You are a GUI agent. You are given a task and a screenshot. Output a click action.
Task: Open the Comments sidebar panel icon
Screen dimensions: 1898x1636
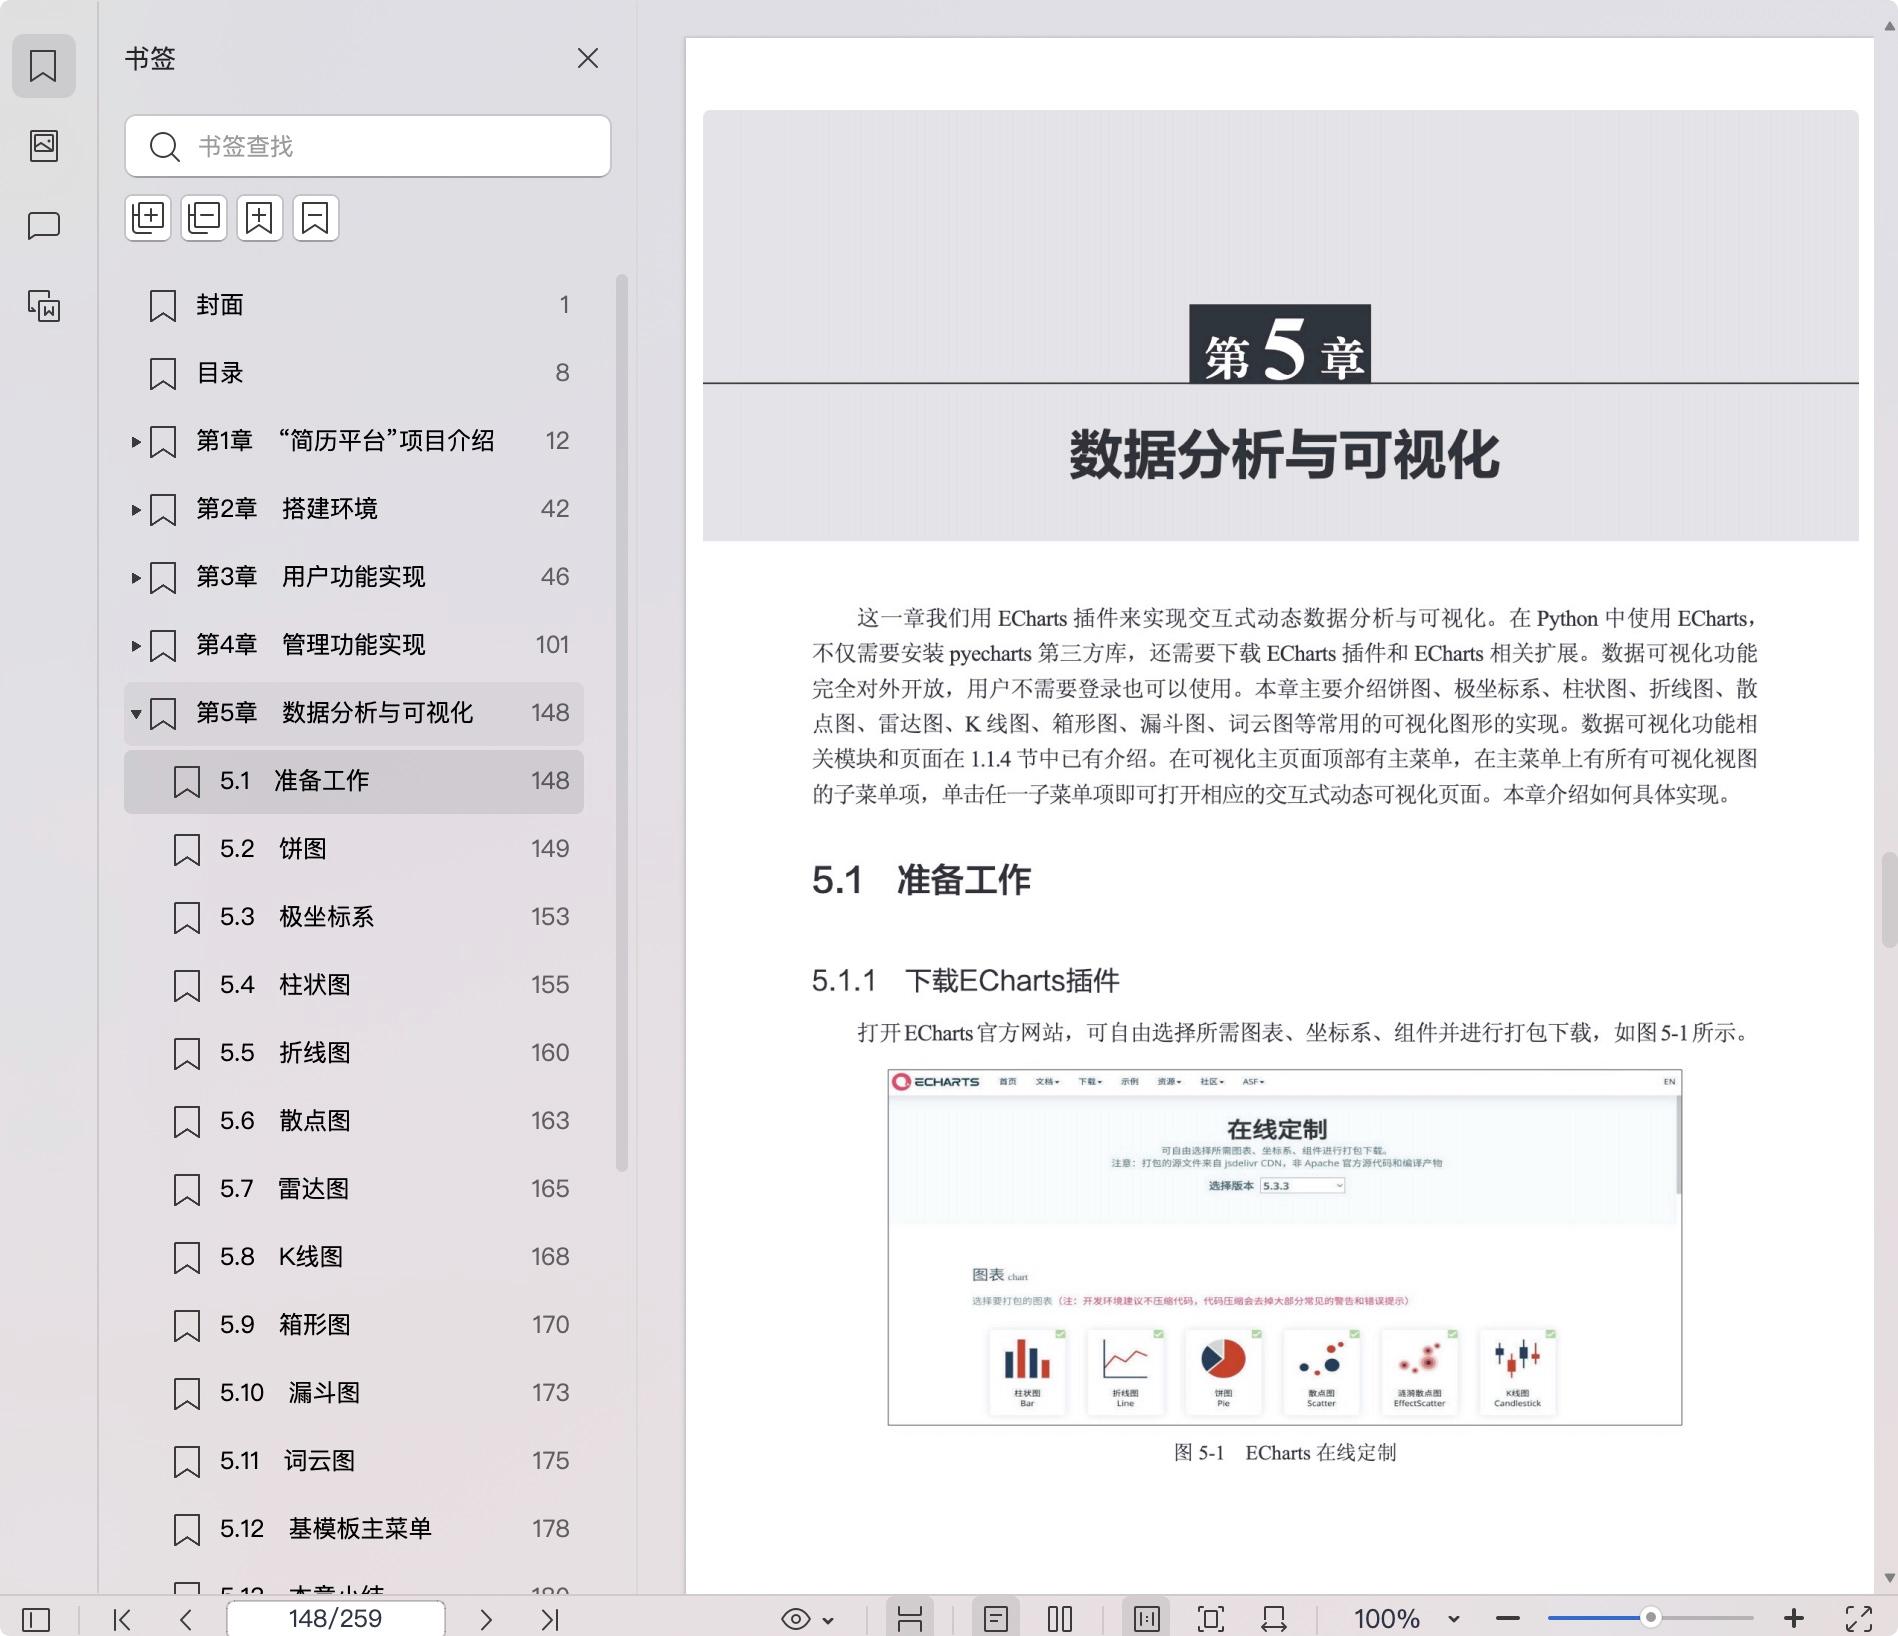click(43, 226)
